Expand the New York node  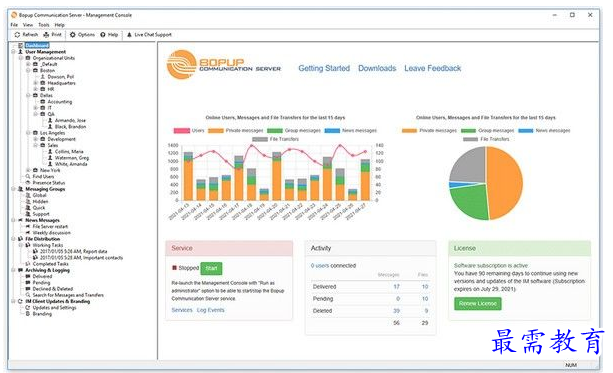coord(28,170)
